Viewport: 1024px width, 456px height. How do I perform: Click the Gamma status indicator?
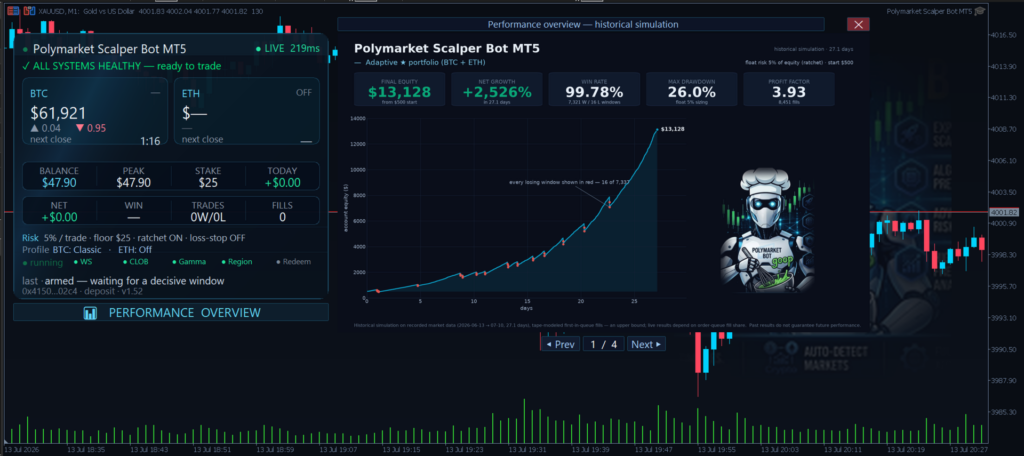(x=189, y=261)
